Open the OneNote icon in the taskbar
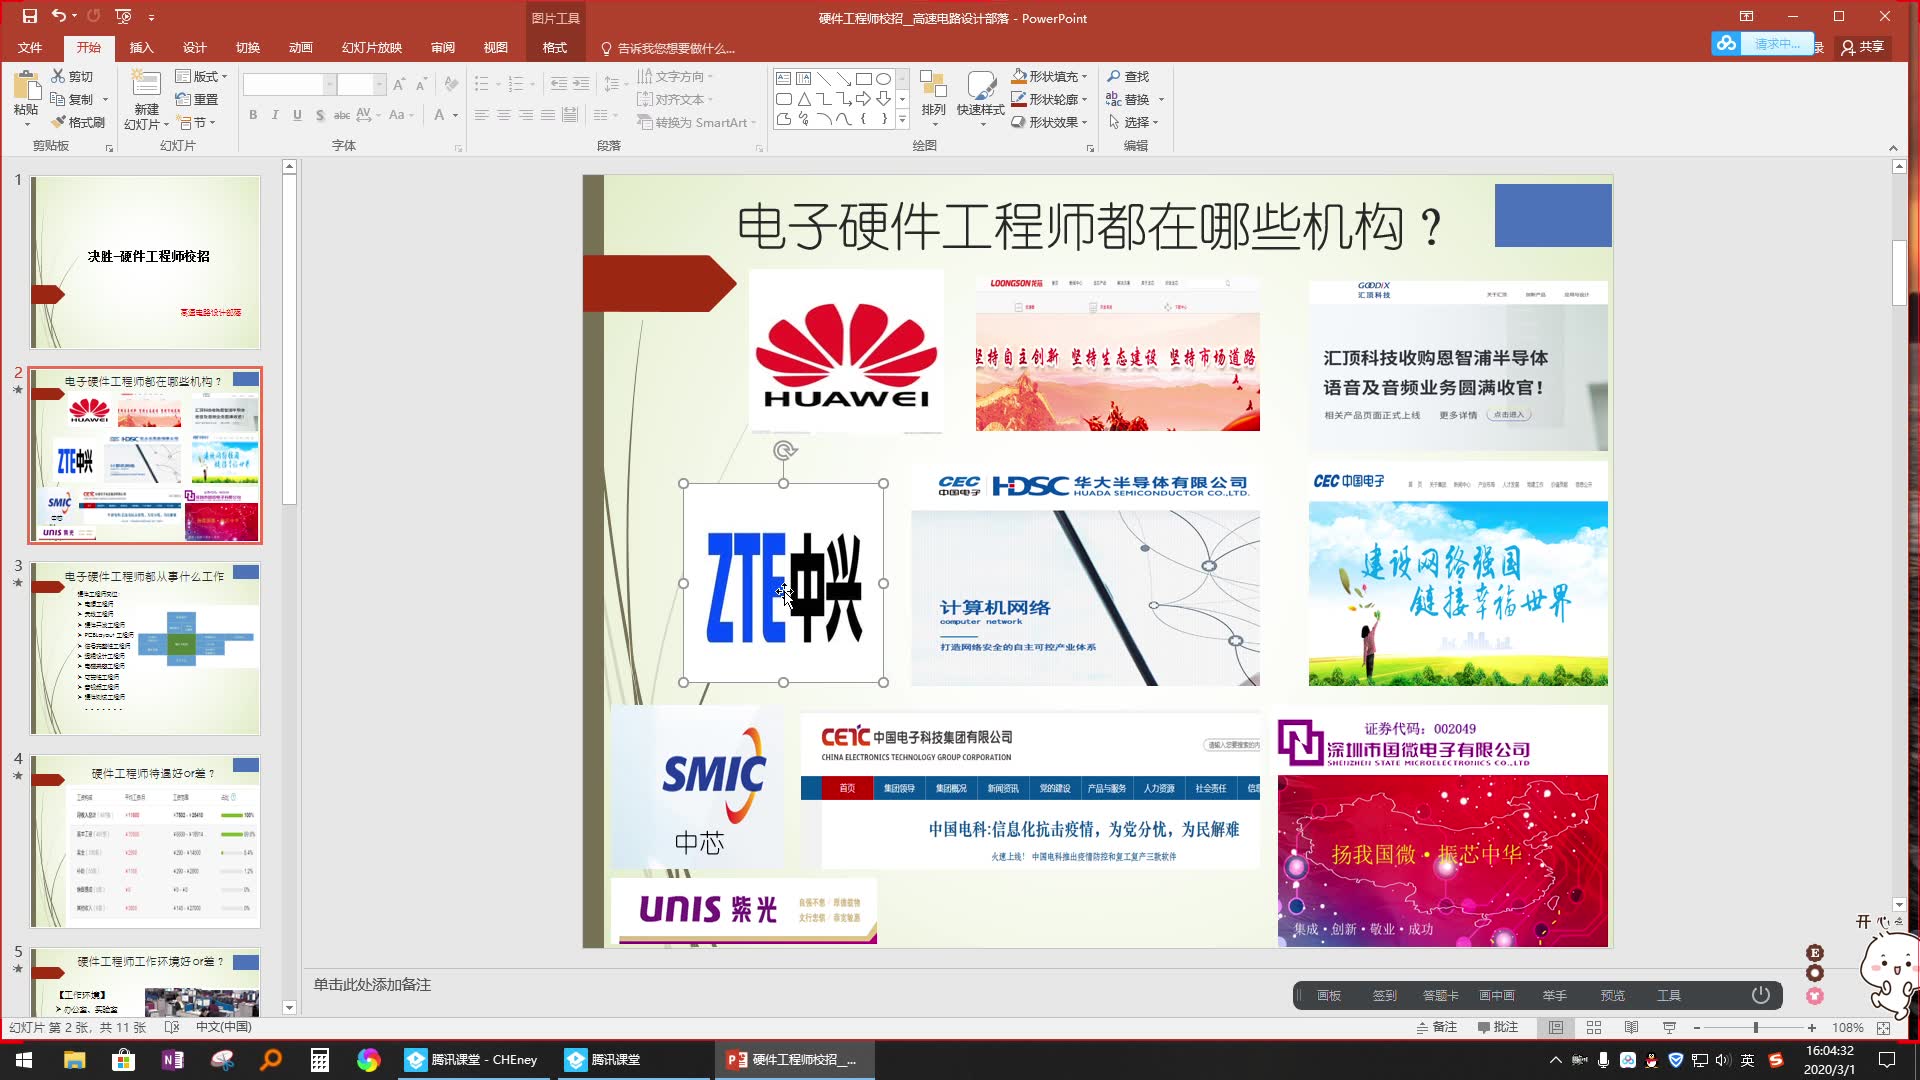 [173, 1060]
